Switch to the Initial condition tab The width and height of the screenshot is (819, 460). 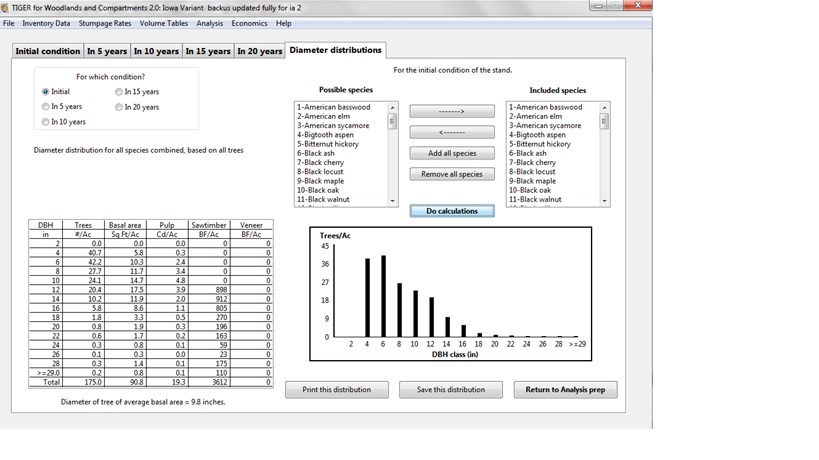pos(47,51)
